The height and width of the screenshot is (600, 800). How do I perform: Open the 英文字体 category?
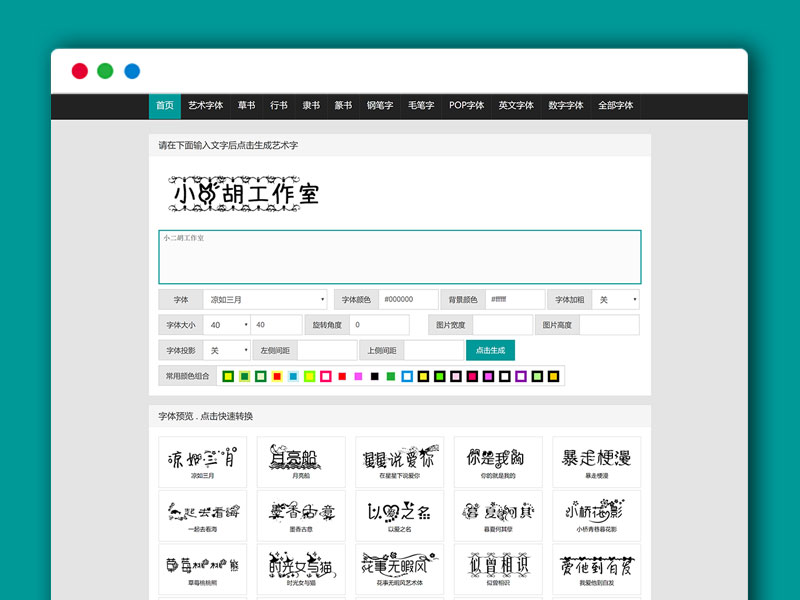point(515,105)
